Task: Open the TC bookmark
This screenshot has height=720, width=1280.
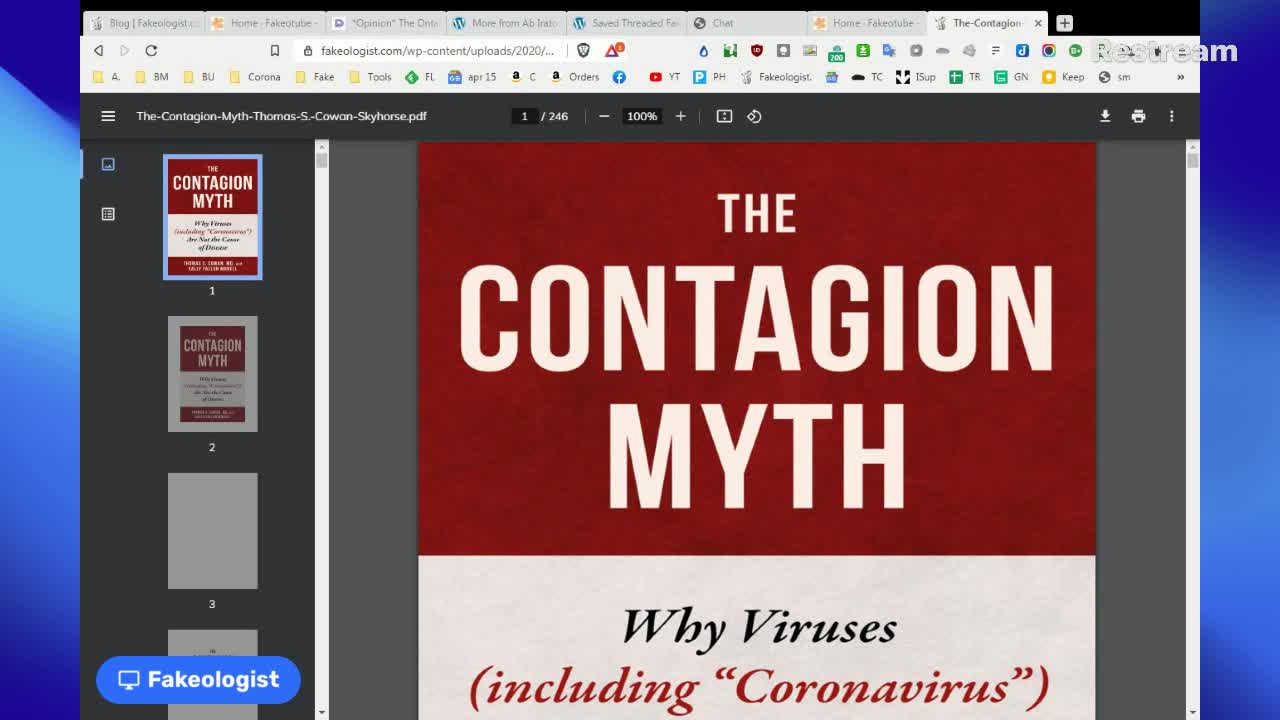Action: 867,77
